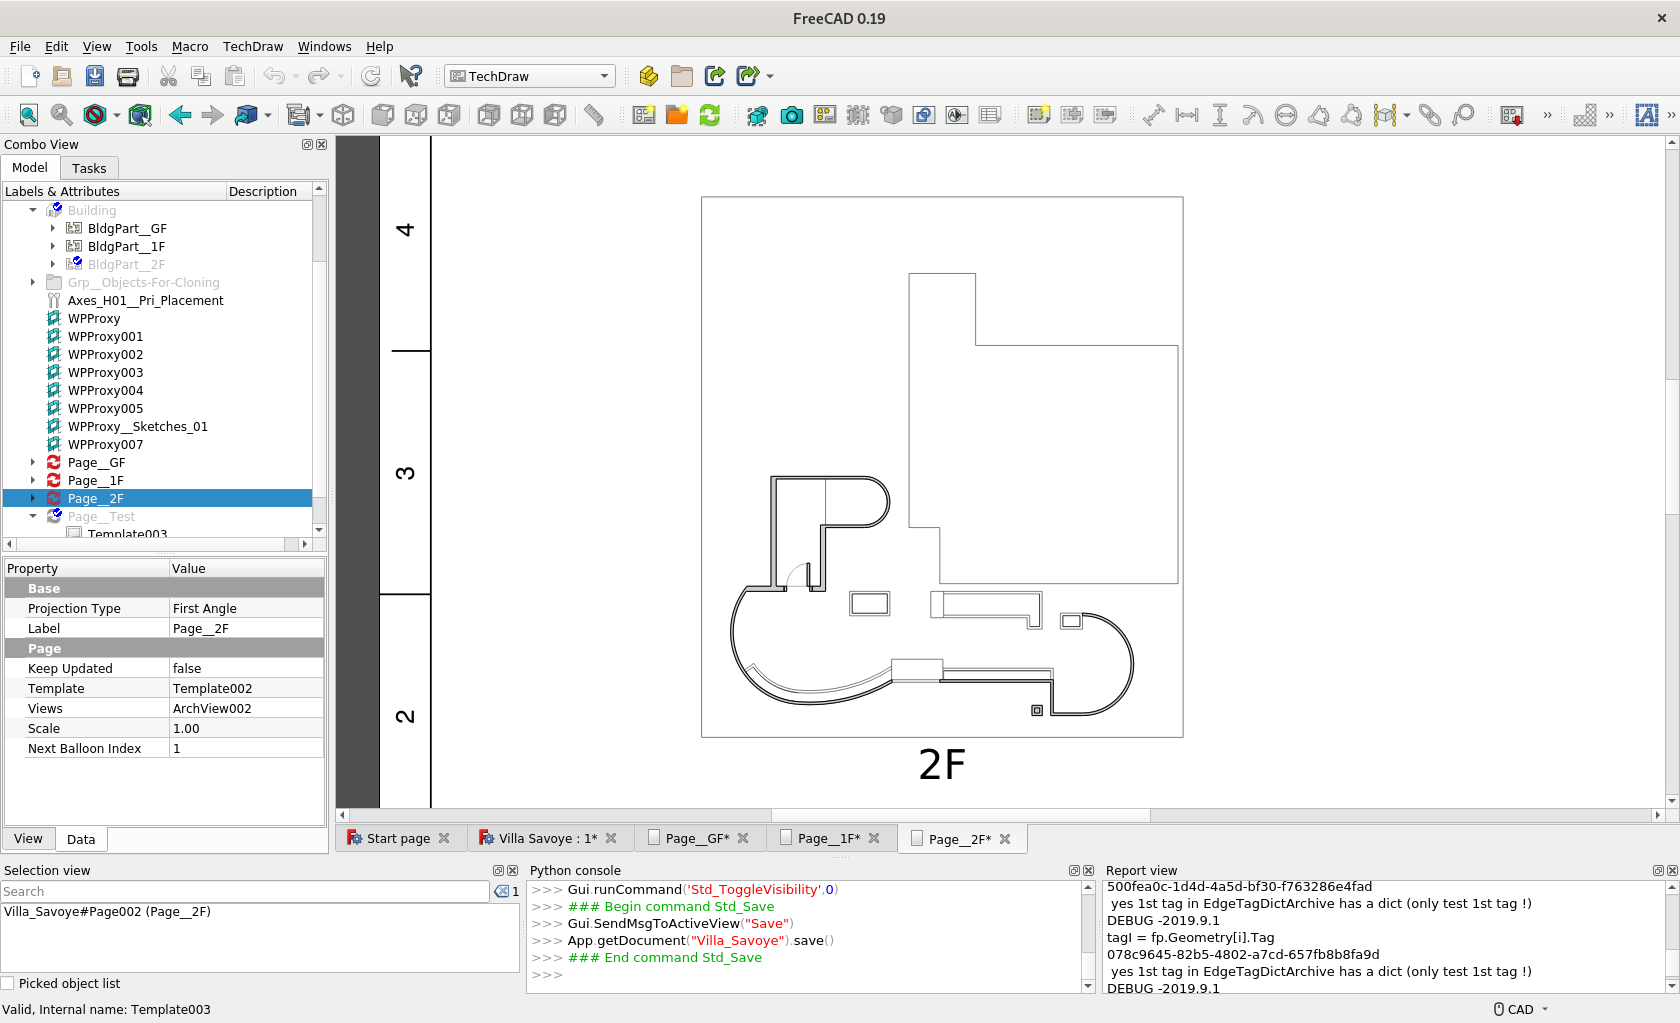Close the Page__1F document tab
This screenshot has width=1680, height=1023.
click(x=874, y=838)
